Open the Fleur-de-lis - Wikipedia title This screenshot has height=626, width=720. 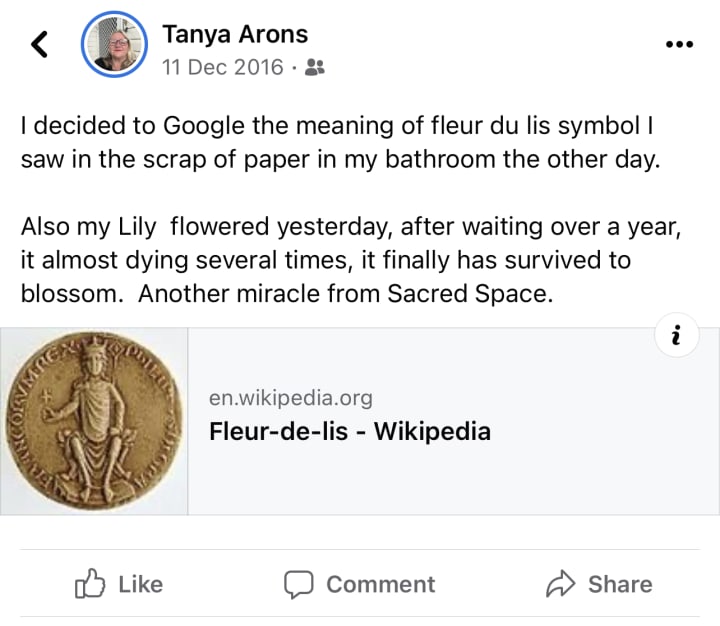pyautogui.click(x=350, y=432)
